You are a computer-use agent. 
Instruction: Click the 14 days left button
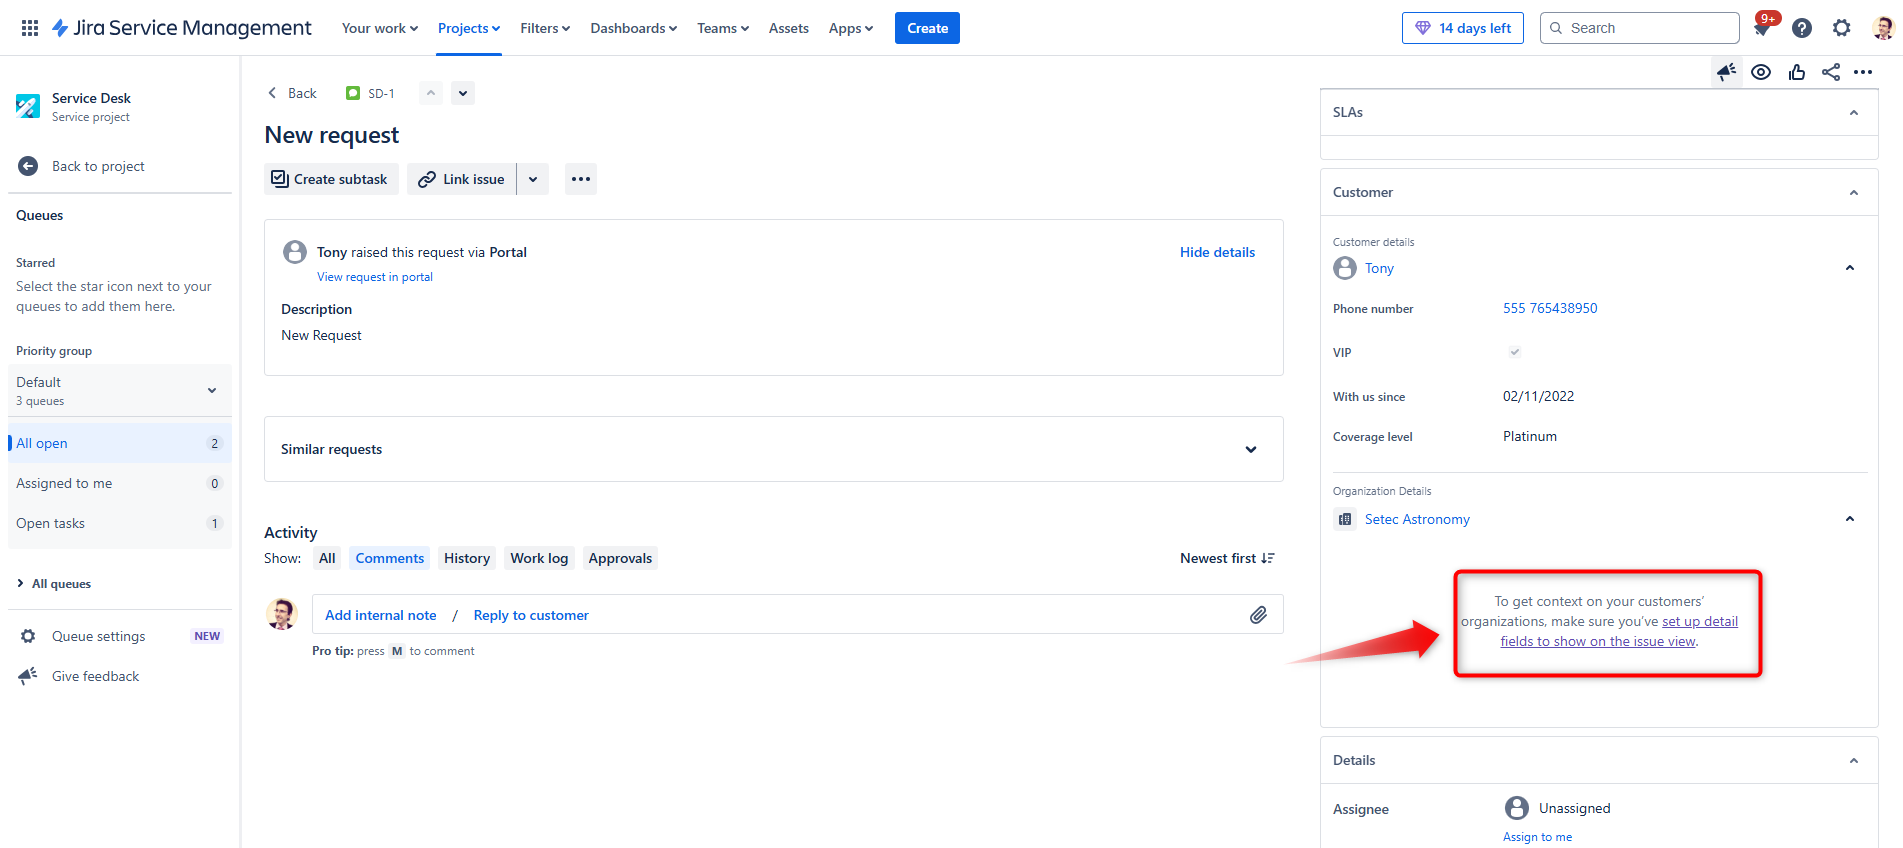click(x=1463, y=28)
